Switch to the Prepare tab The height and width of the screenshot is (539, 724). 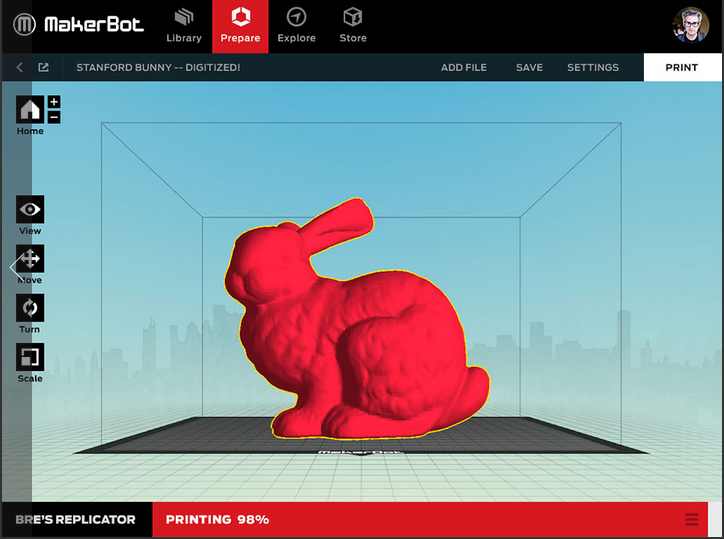coord(240,26)
